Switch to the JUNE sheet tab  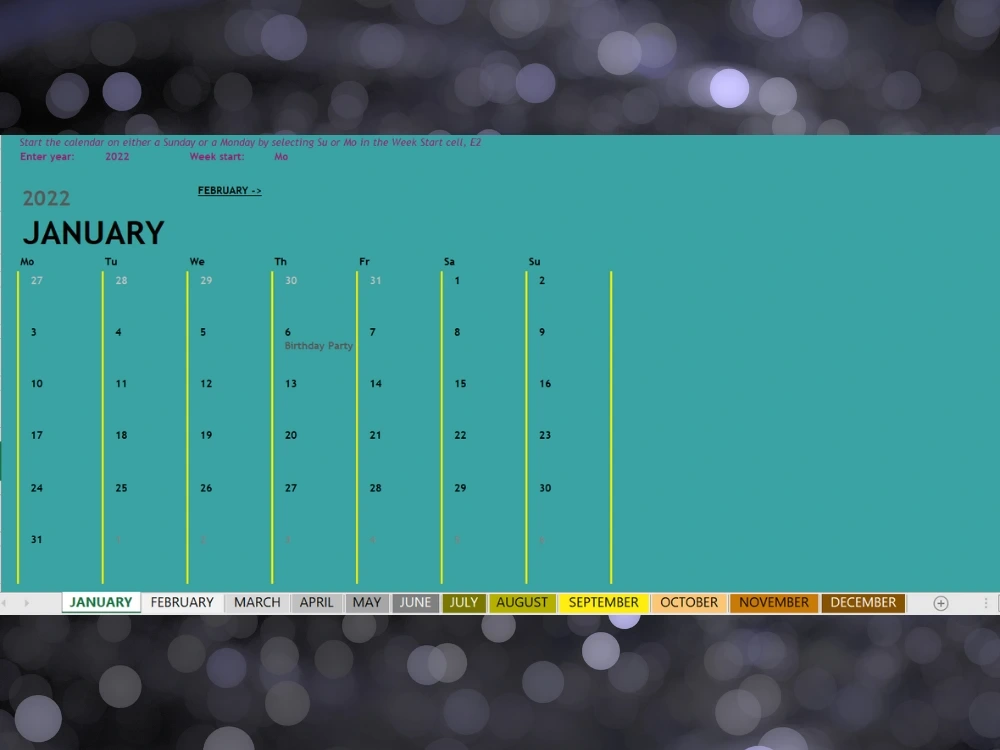[415, 603]
